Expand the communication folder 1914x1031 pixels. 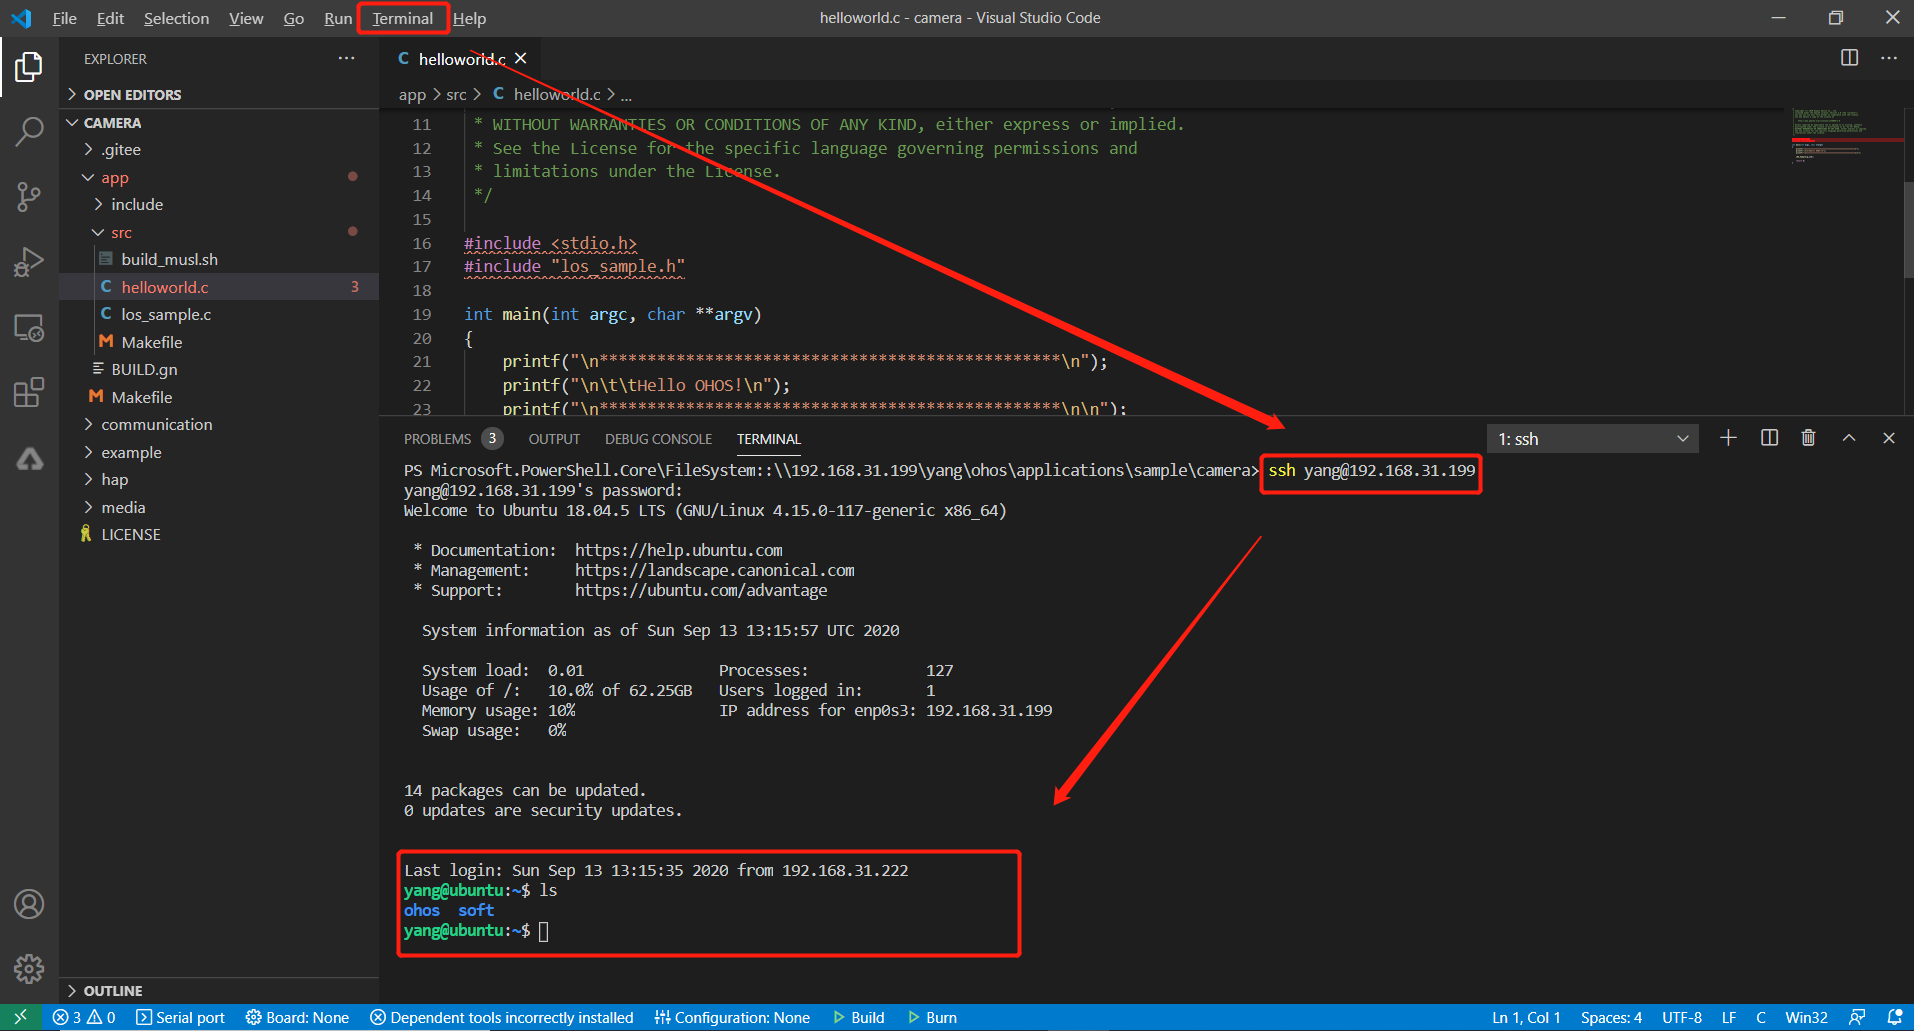tap(156, 424)
